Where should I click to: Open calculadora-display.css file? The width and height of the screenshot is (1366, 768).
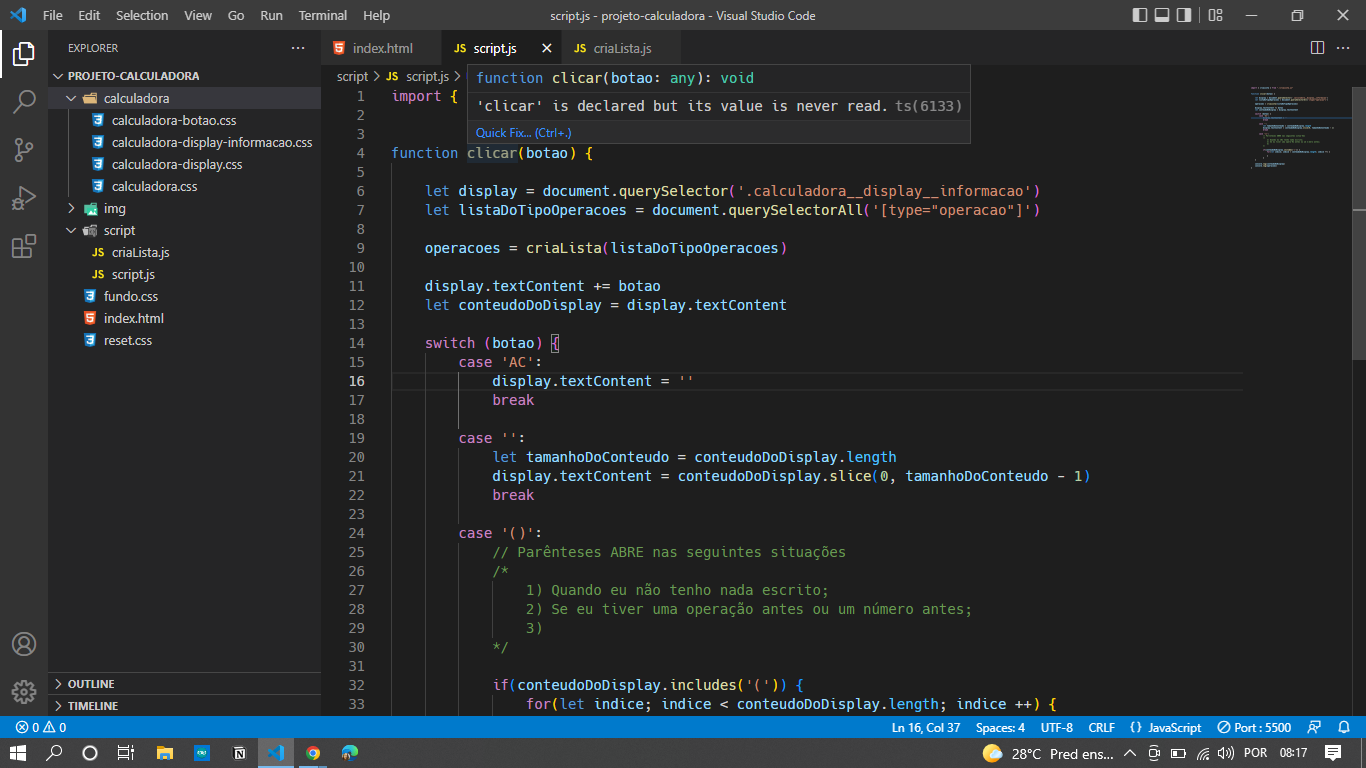[177, 164]
